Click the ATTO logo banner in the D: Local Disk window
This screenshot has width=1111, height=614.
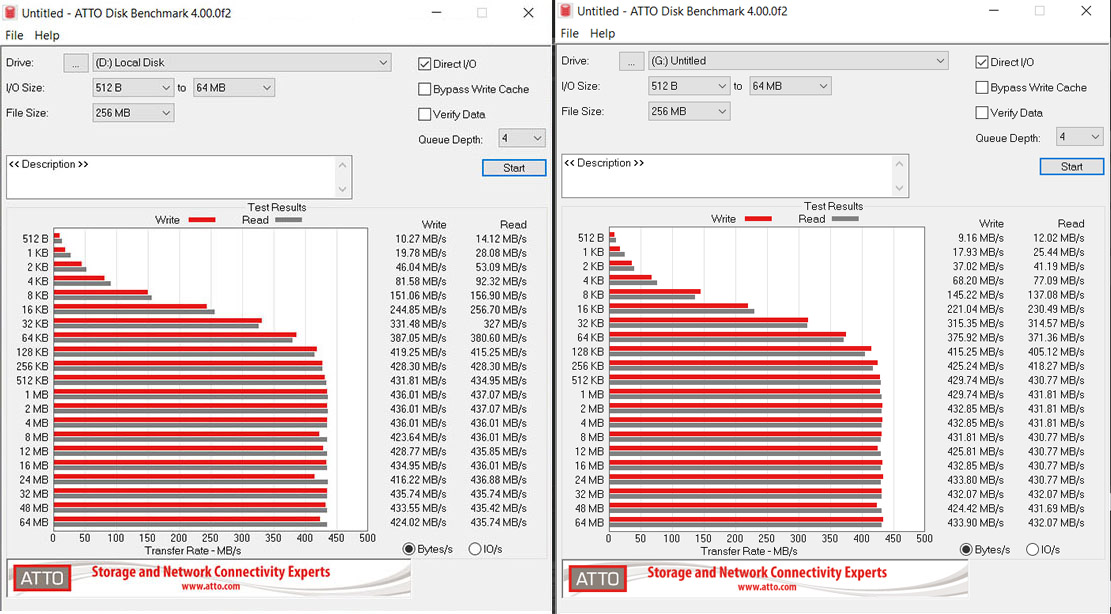tap(209, 578)
